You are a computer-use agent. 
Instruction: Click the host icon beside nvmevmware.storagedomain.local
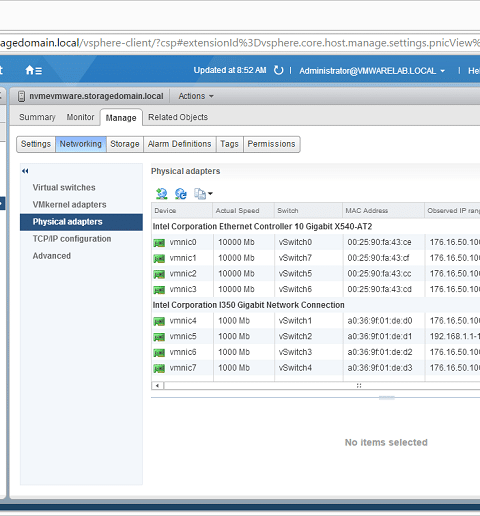[21, 96]
